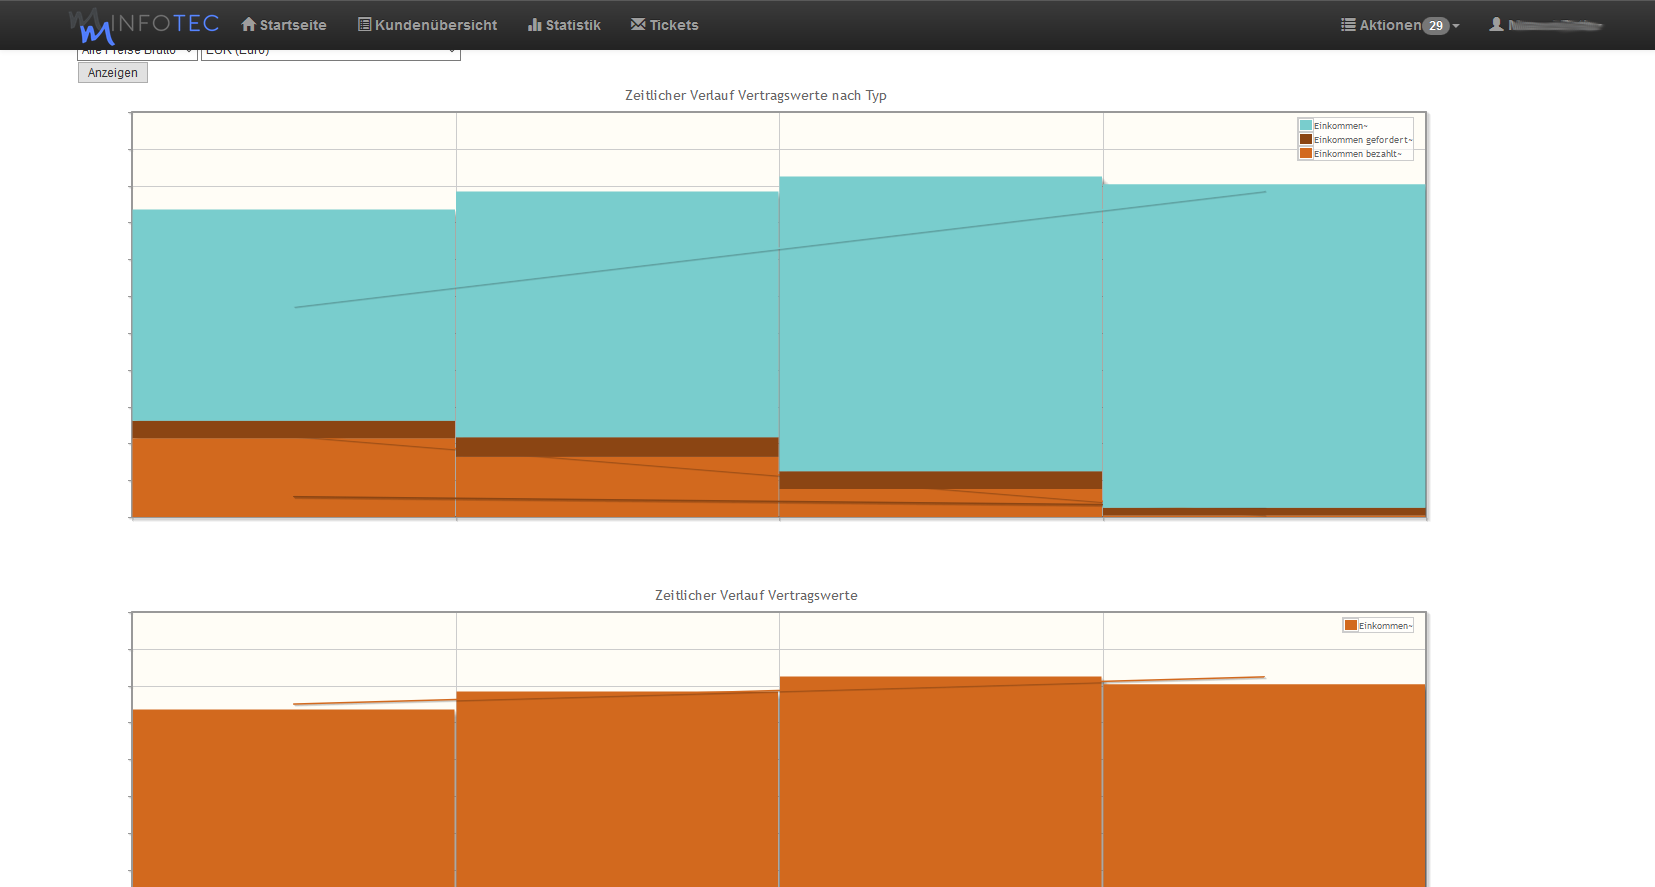1655x887 pixels.
Task: Expand the Aktionen dropdown menu
Action: click(x=1400, y=25)
